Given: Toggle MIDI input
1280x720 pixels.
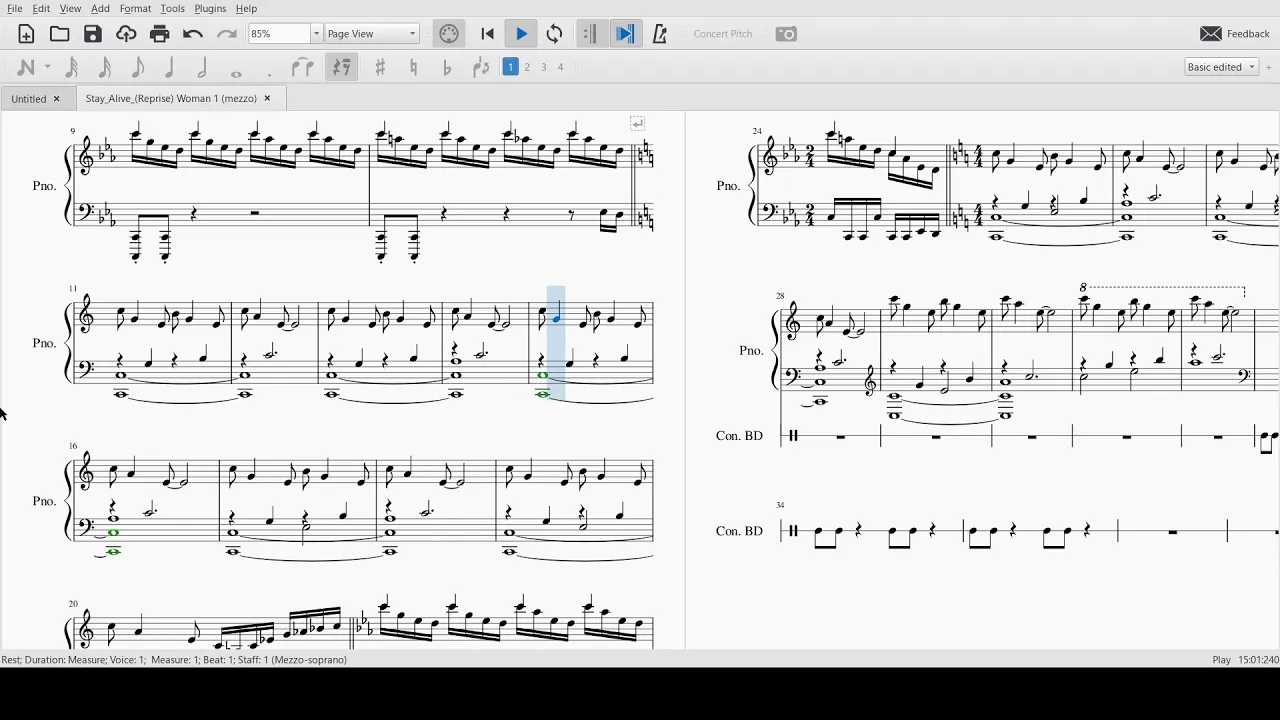Looking at the screenshot, I should tap(449, 34).
